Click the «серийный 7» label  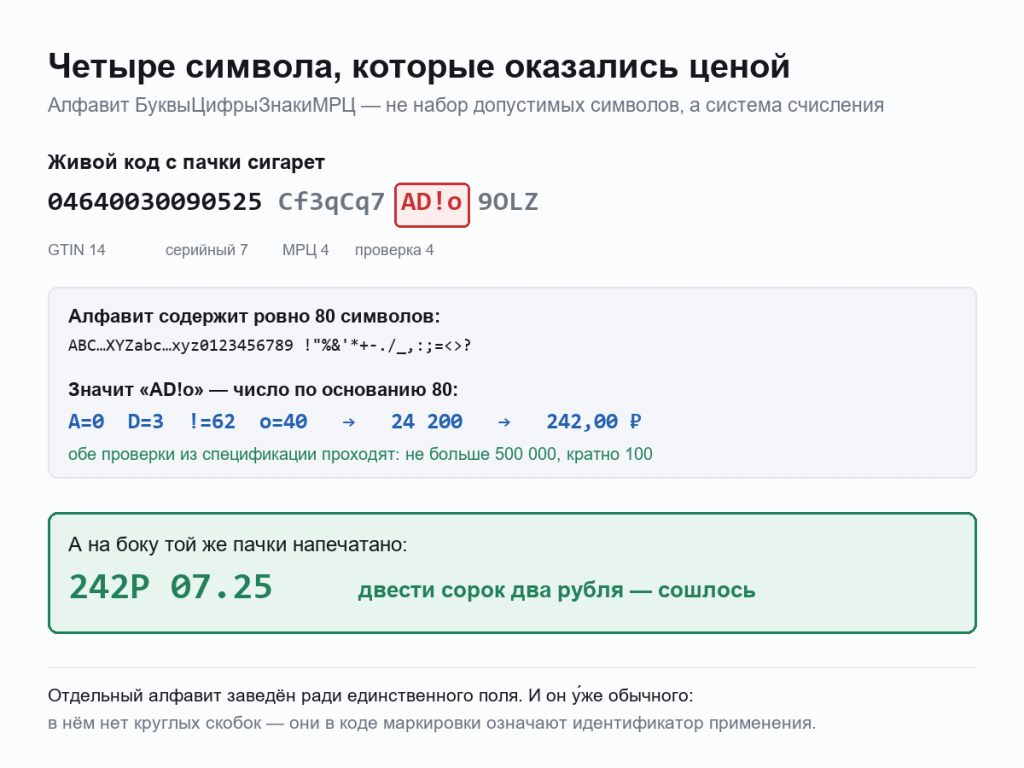[206, 250]
